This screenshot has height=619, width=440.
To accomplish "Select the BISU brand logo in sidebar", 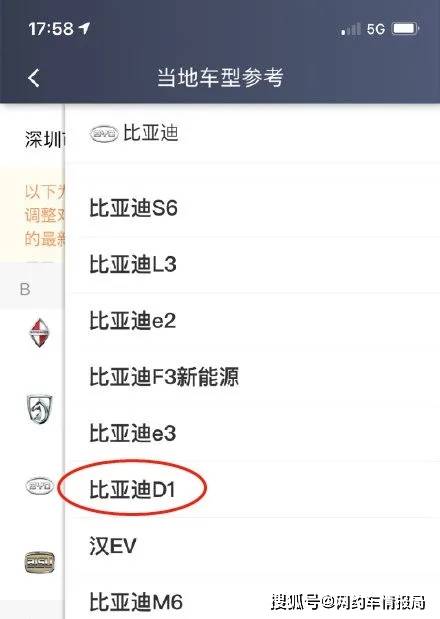I will point(39,562).
